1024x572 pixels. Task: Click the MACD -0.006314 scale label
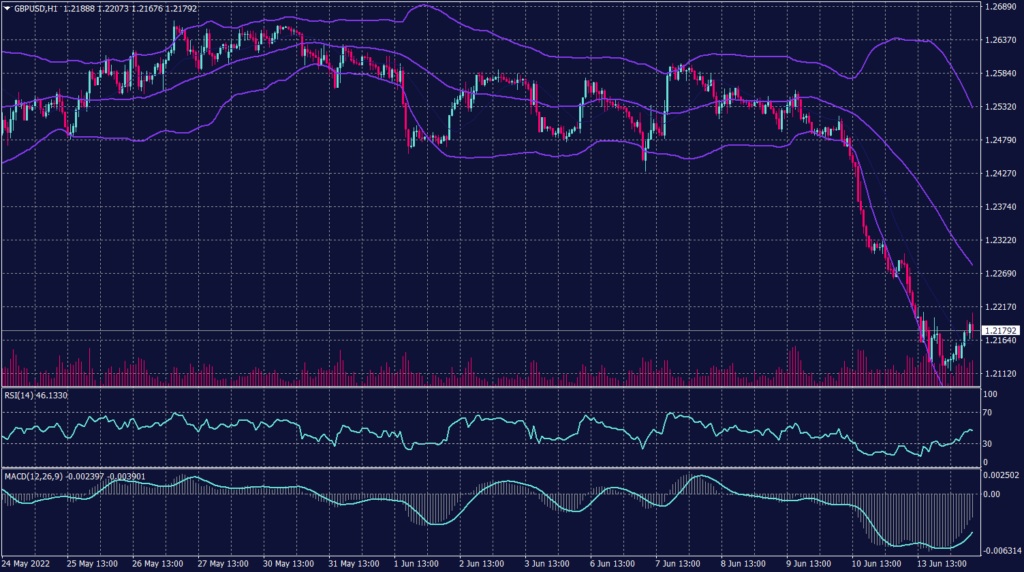coord(1000,551)
